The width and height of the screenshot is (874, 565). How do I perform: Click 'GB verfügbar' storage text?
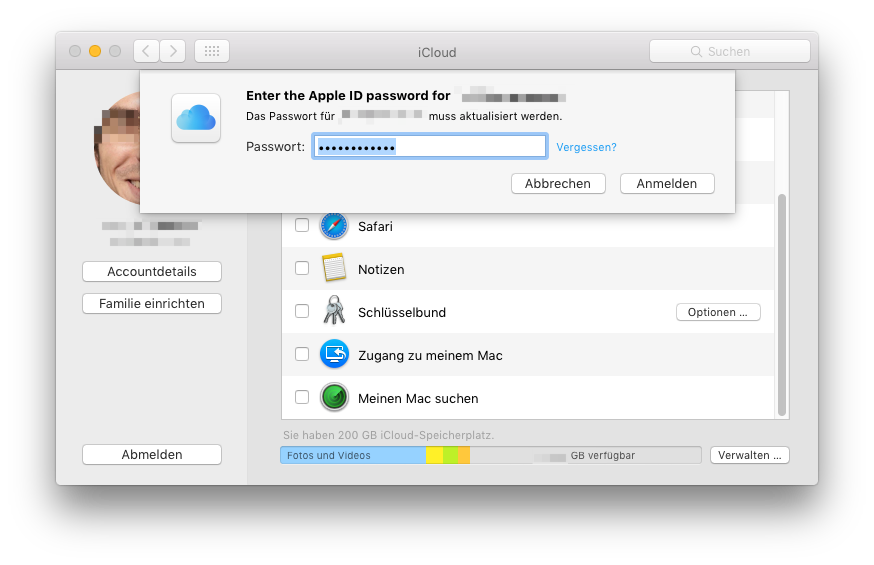pos(603,455)
